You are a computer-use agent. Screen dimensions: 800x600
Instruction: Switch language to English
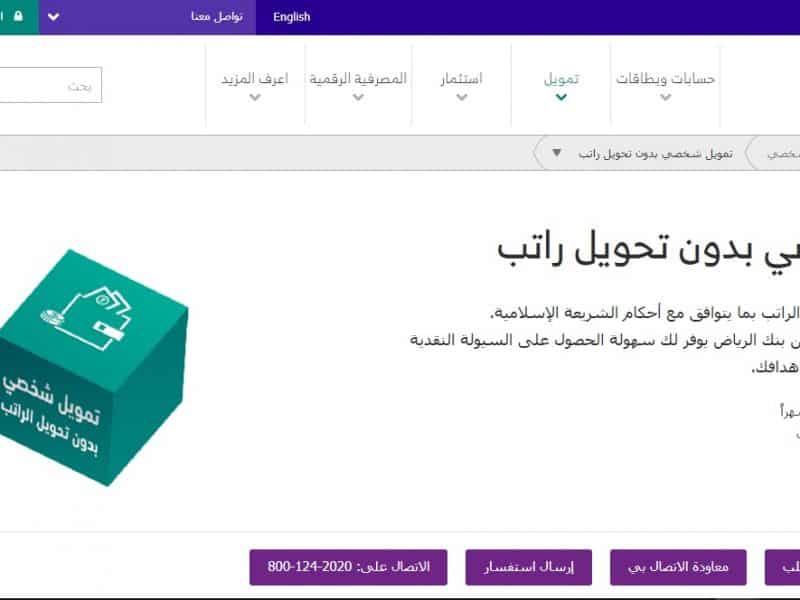[291, 17]
